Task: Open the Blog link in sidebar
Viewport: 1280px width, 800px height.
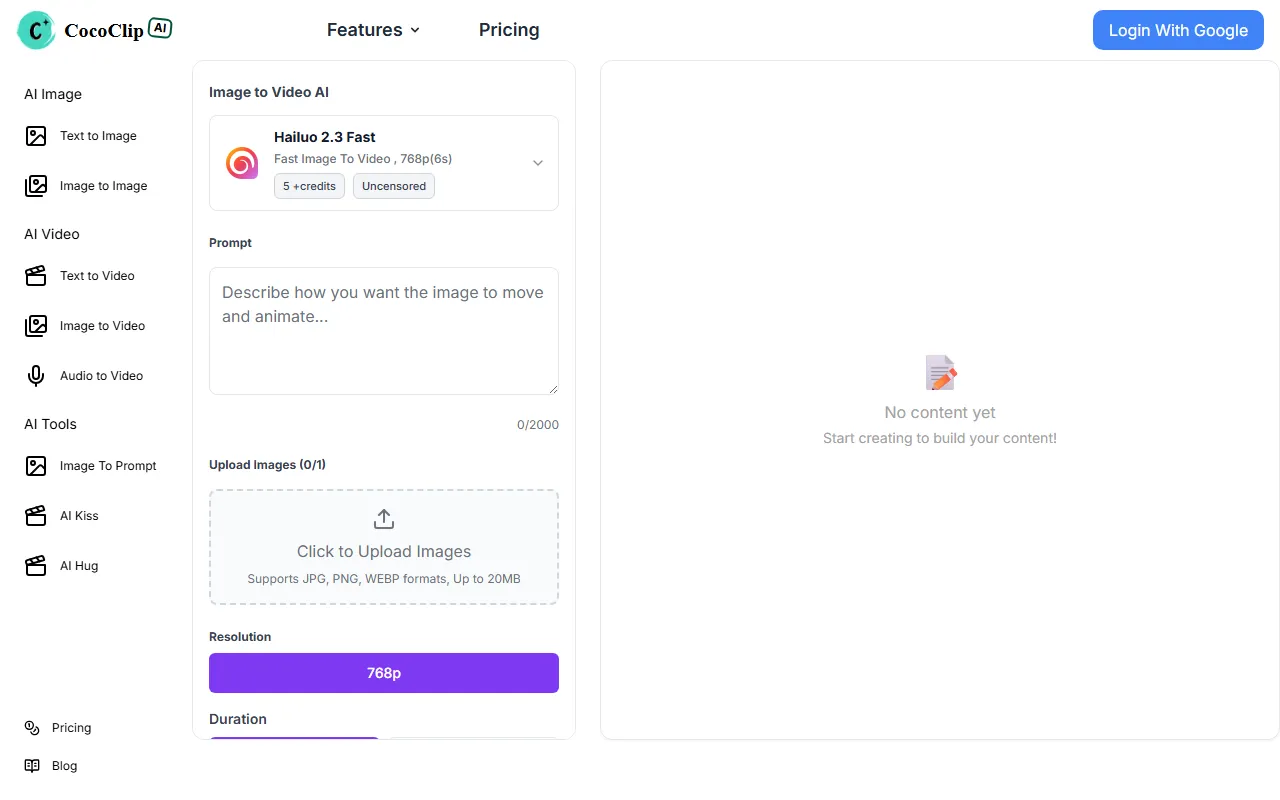Action: pyautogui.click(x=64, y=766)
